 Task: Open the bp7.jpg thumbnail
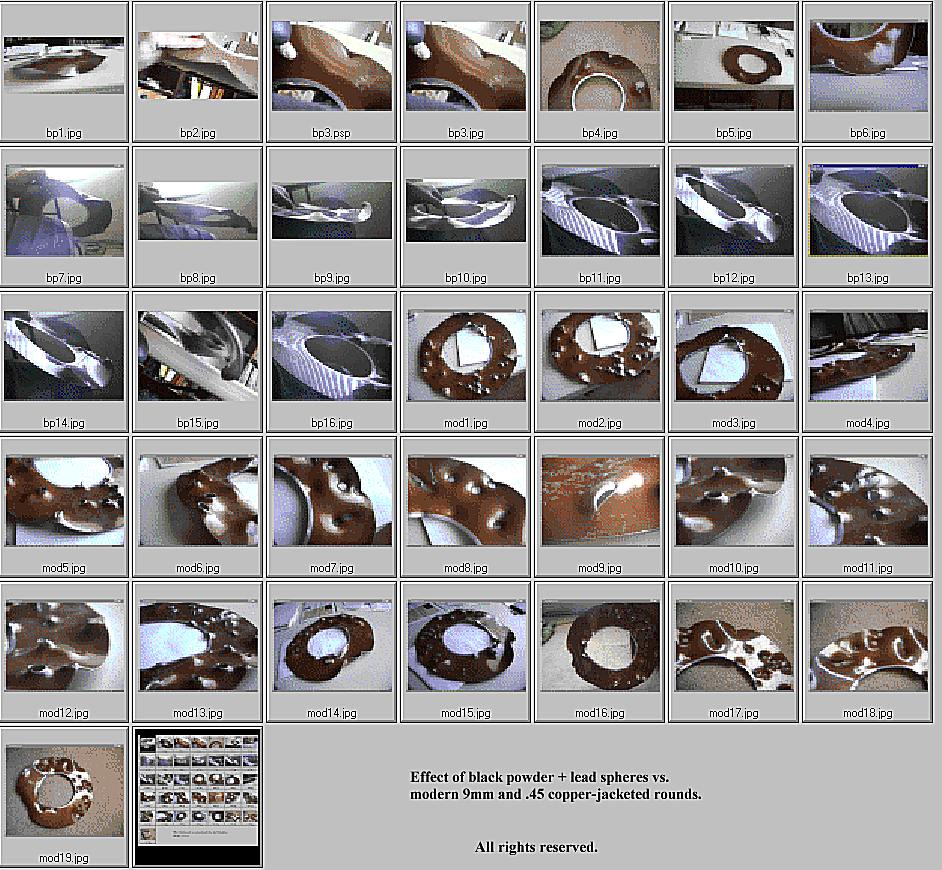pyautogui.click(x=64, y=211)
